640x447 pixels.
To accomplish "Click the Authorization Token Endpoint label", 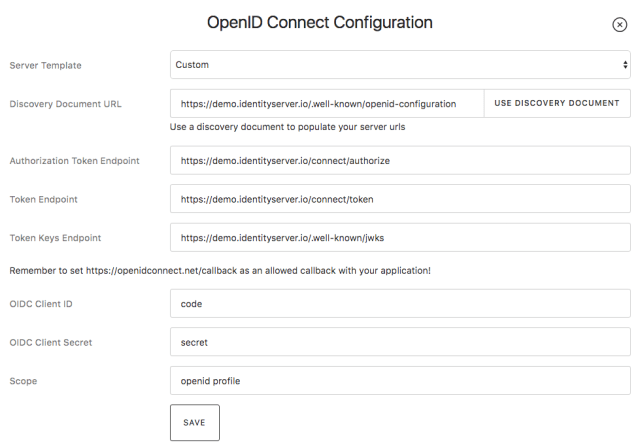I will pos(75,161).
